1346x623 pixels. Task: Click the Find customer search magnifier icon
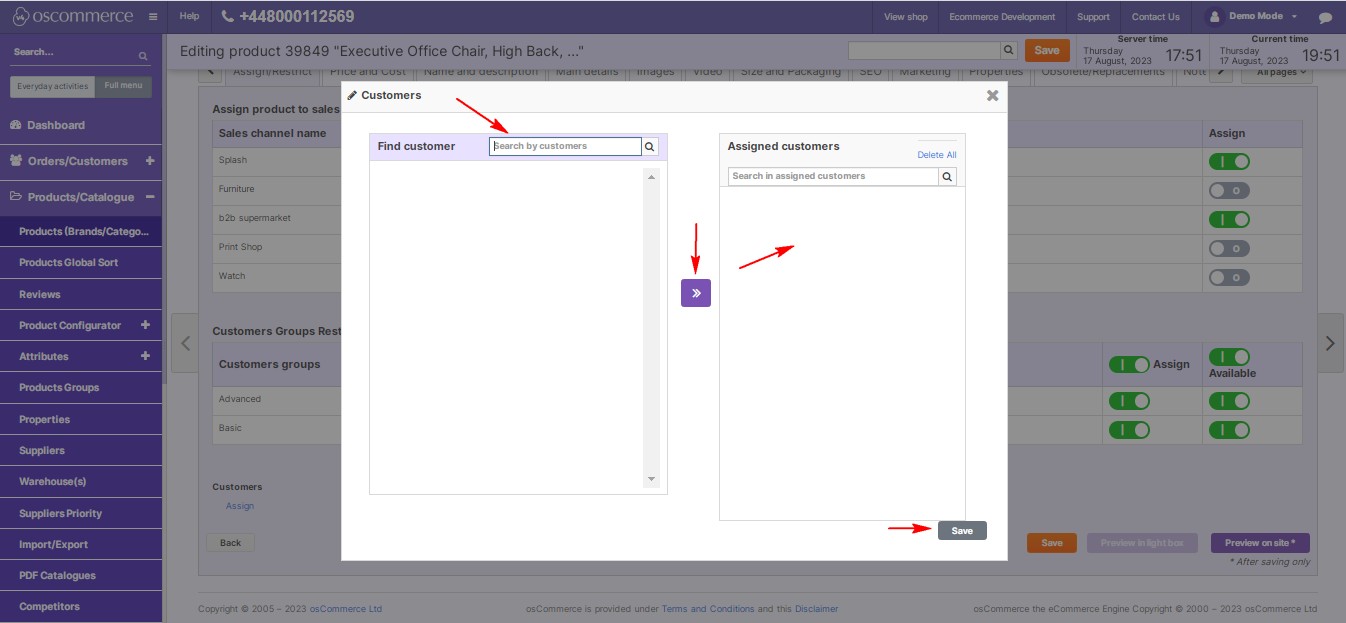pos(650,146)
